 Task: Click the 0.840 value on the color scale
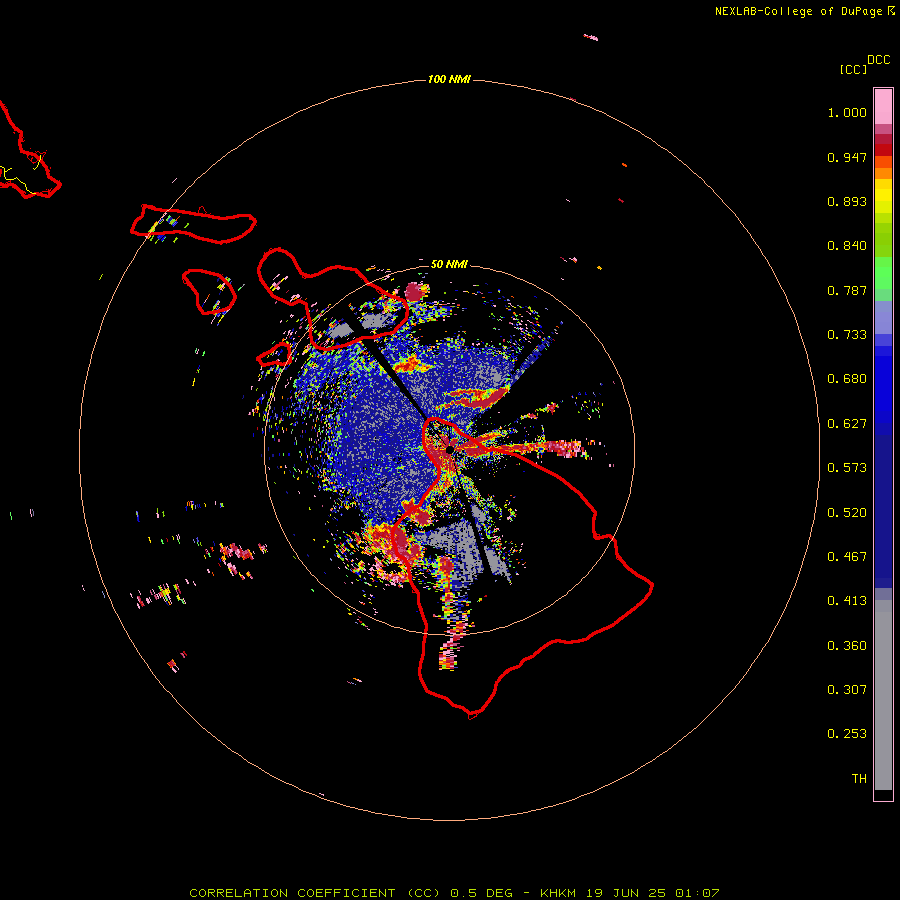click(x=847, y=246)
